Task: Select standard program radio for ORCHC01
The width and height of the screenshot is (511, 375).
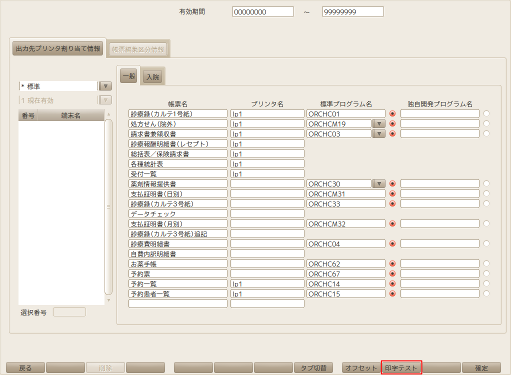Action: [392, 114]
